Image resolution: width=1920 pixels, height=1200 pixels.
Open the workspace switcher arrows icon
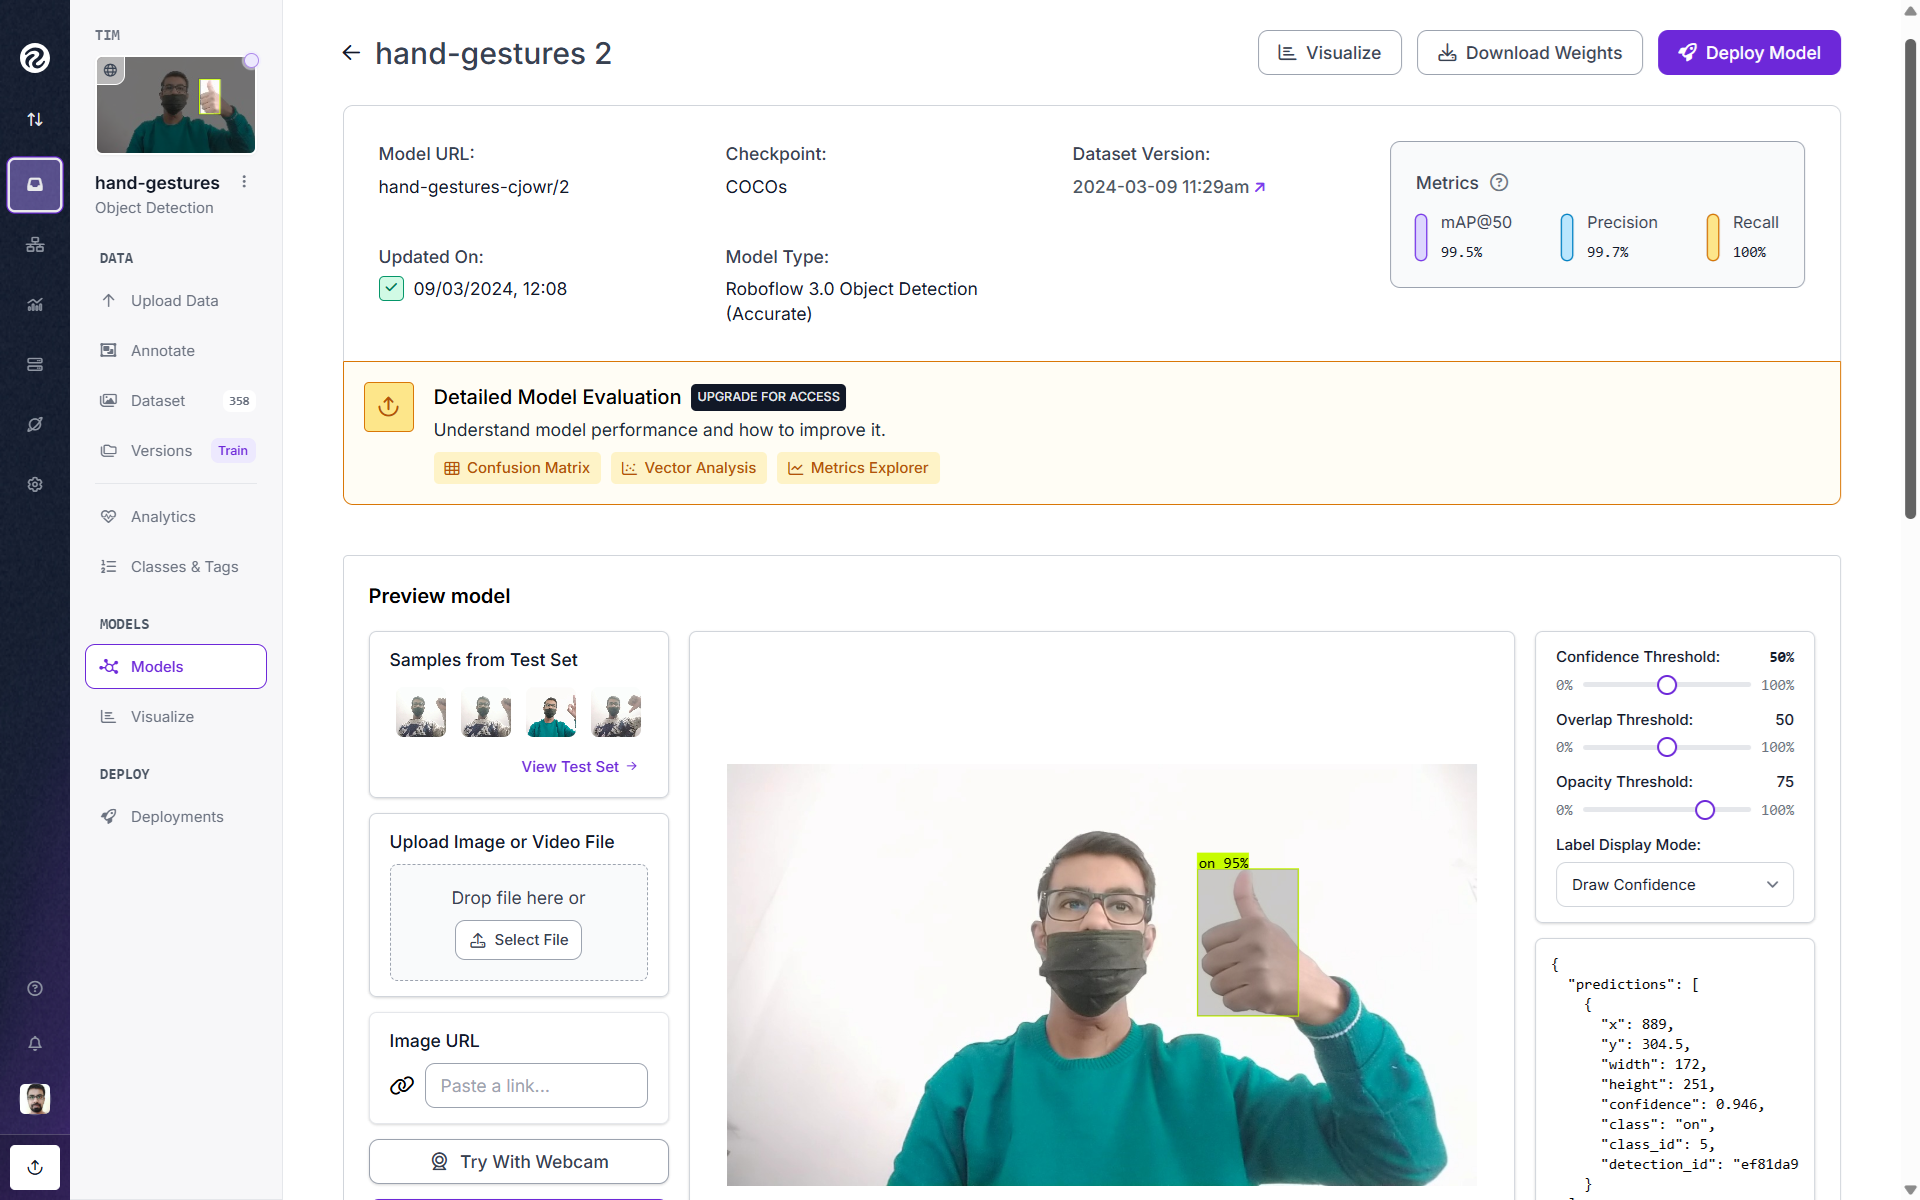click(35, 119)
